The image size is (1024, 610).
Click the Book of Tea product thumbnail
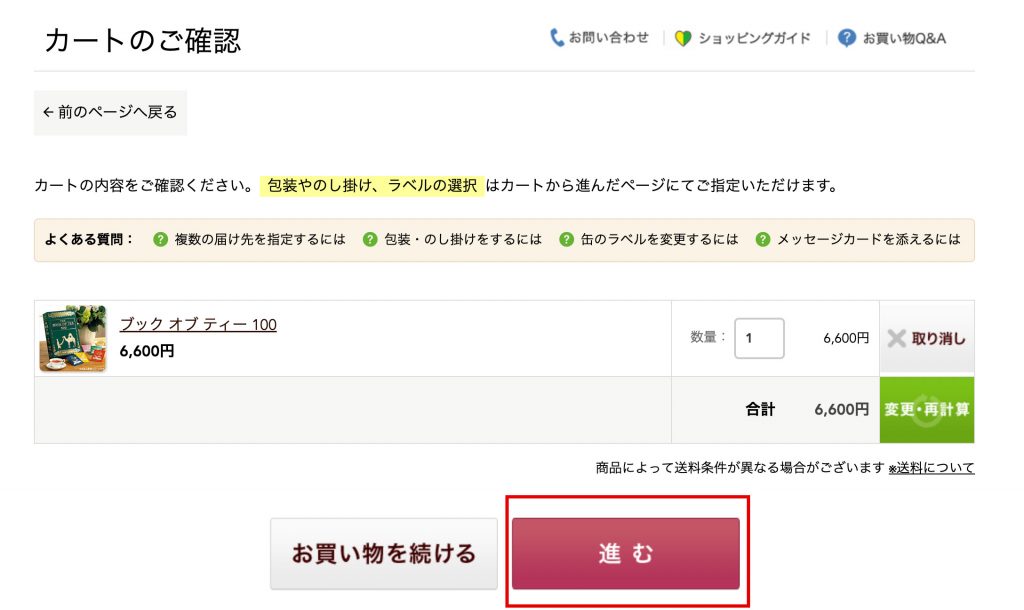73,338
